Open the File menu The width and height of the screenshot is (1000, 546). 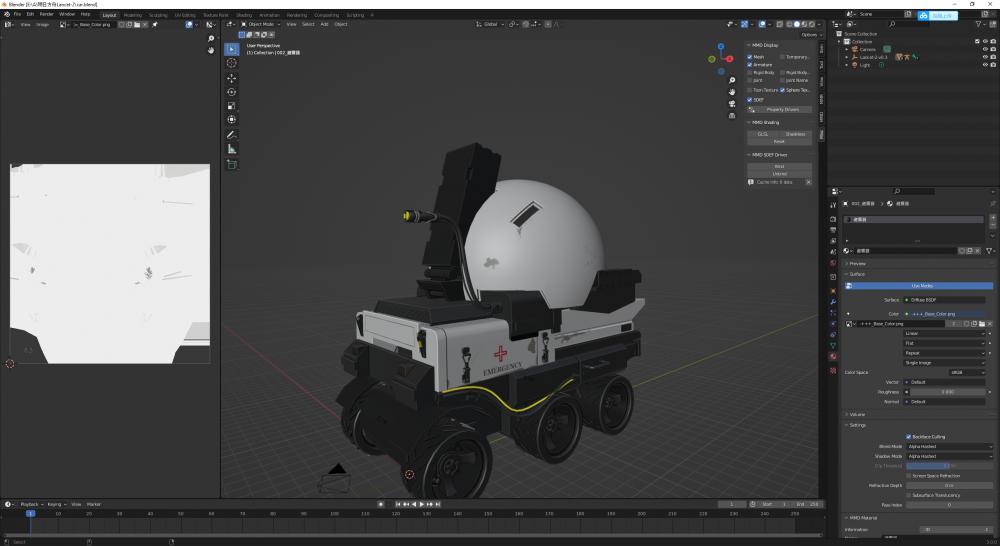point(17,14)
